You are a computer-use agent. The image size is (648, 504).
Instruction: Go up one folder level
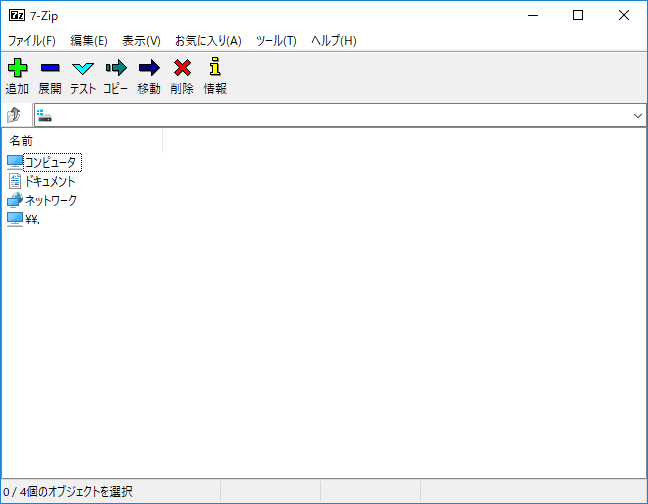coord(14,115)
